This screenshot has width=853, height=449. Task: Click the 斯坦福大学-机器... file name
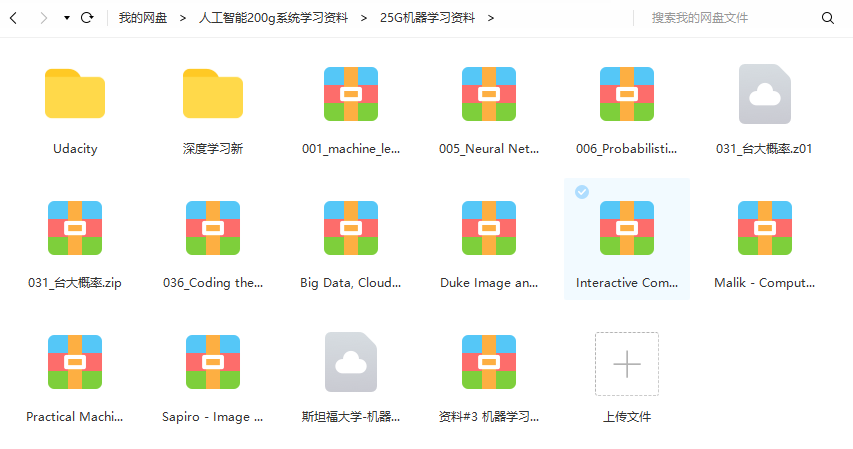pos(351,417)
